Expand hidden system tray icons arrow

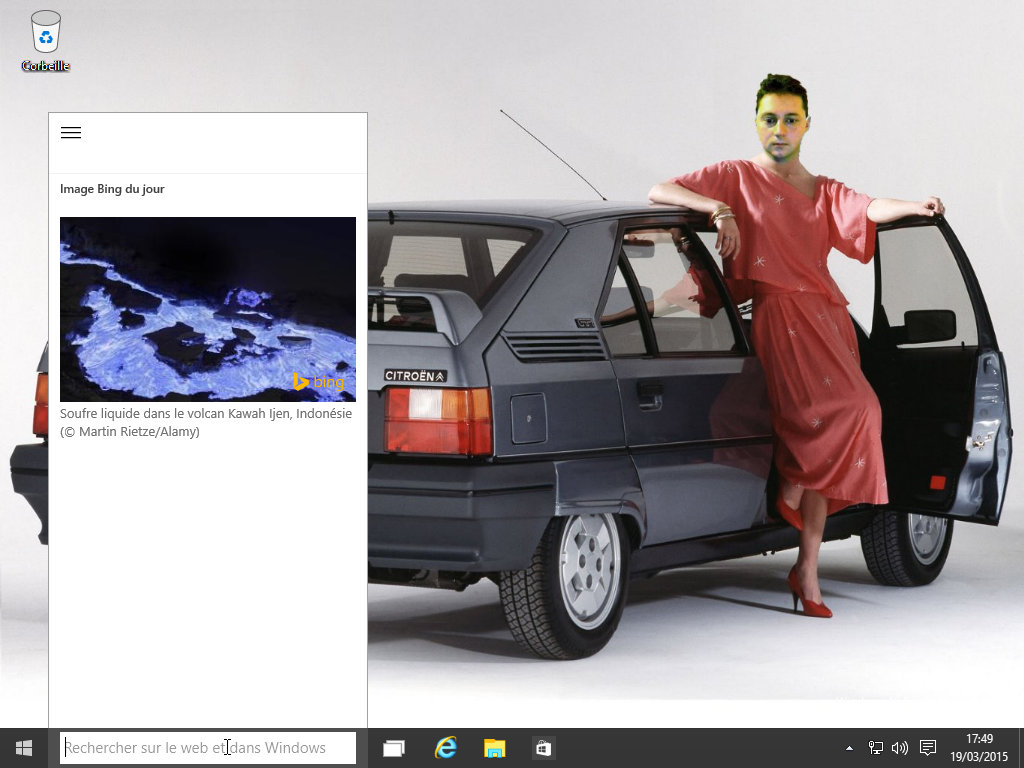(x=850, y=748)
